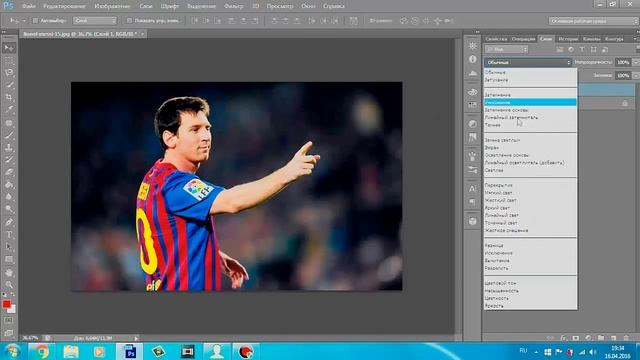Open Chrome from the taskbar
The image size is (640, 360).
pos(41,351)
